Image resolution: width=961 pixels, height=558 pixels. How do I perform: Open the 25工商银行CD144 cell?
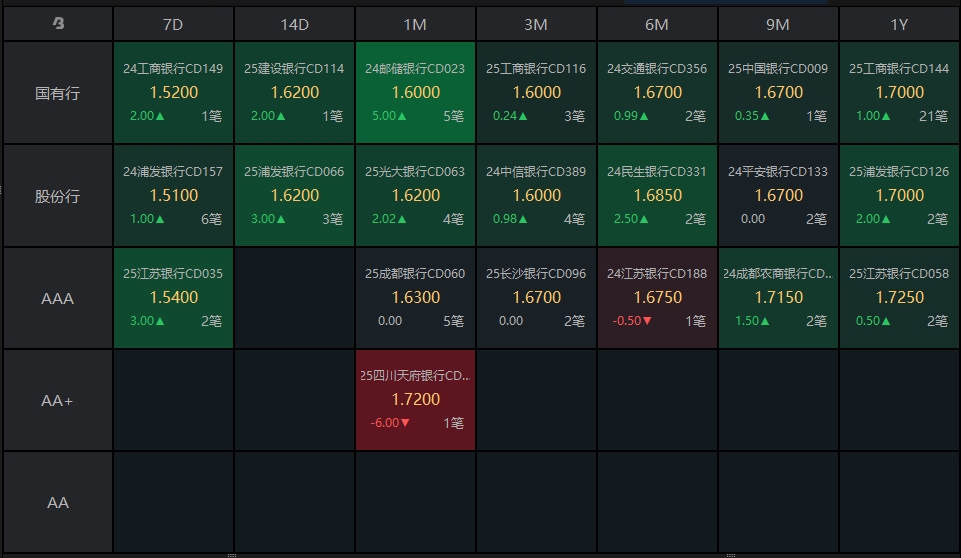pos(899,93)
